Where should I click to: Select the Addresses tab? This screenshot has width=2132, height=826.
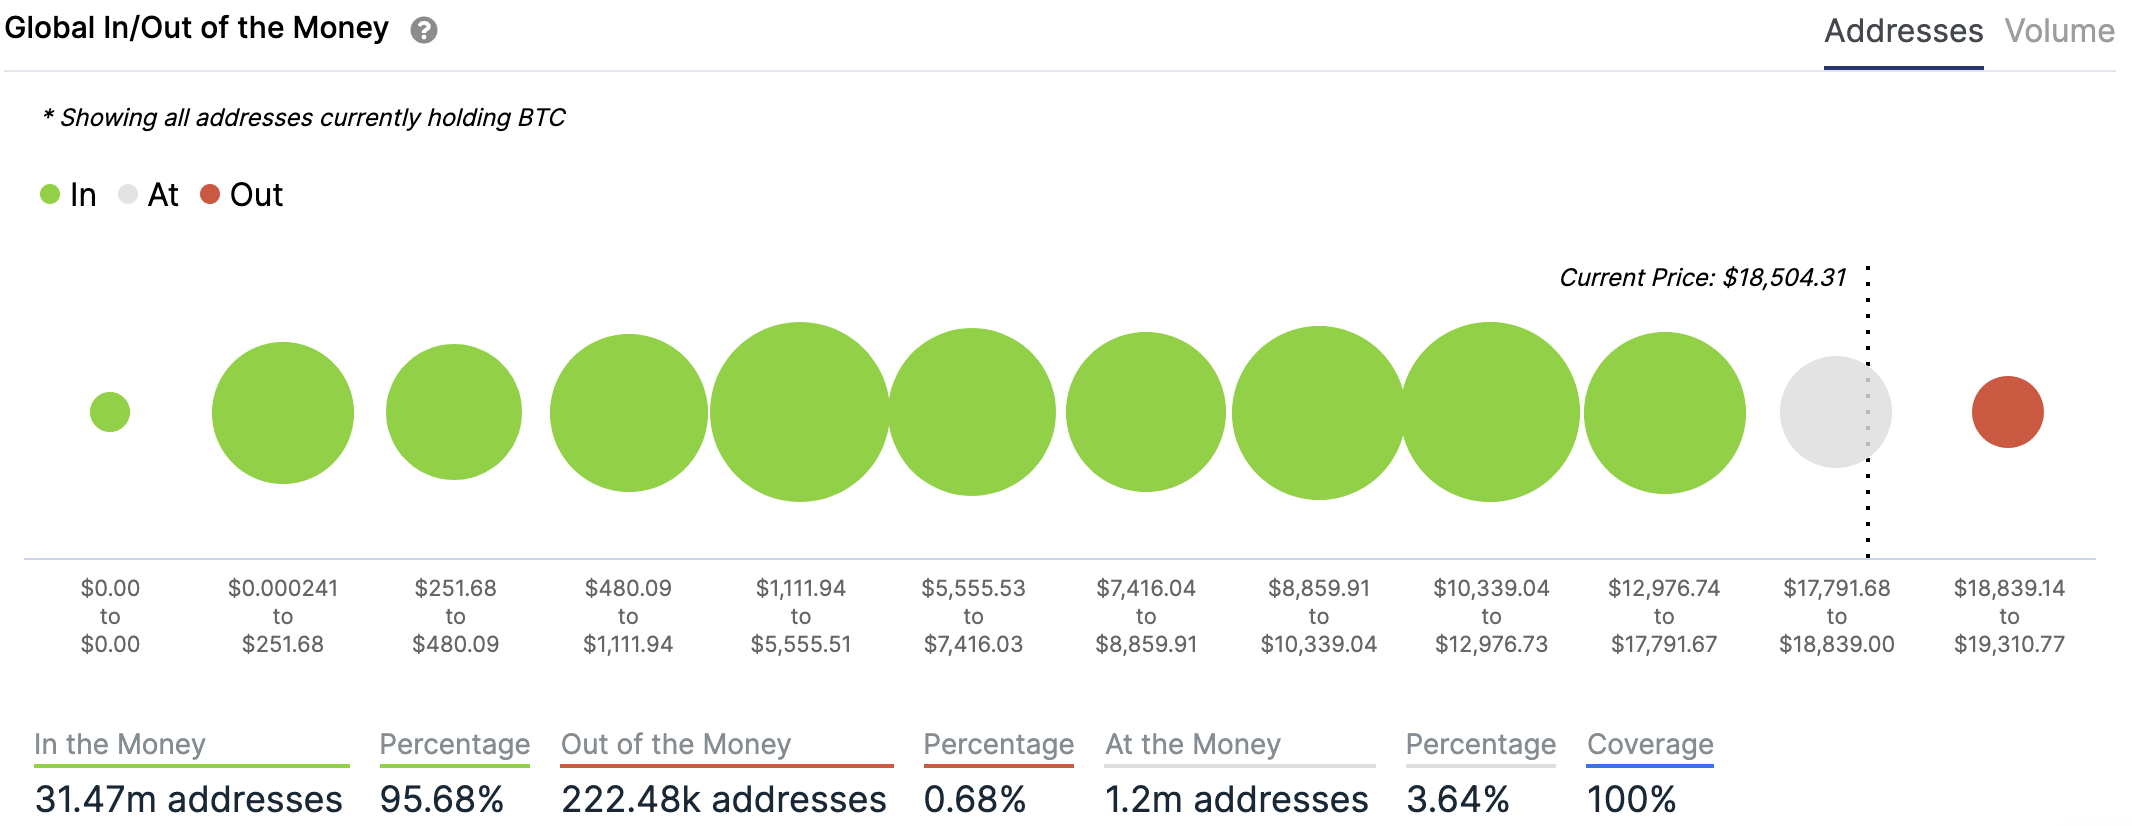click(1903, 31)
